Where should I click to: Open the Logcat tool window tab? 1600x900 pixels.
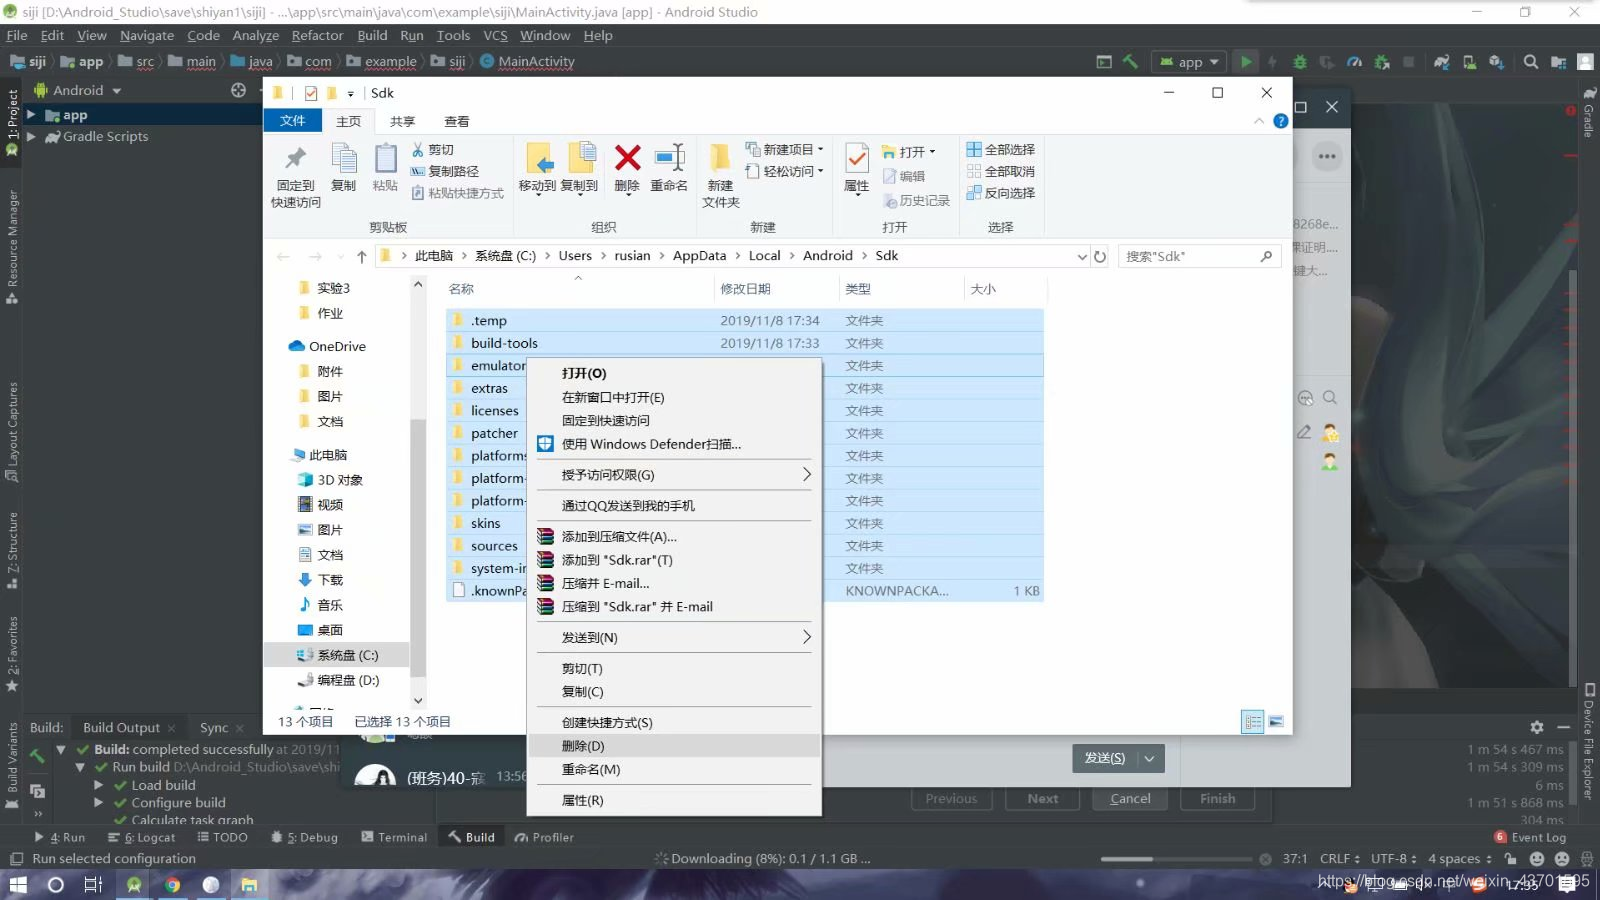pos(142,837)
